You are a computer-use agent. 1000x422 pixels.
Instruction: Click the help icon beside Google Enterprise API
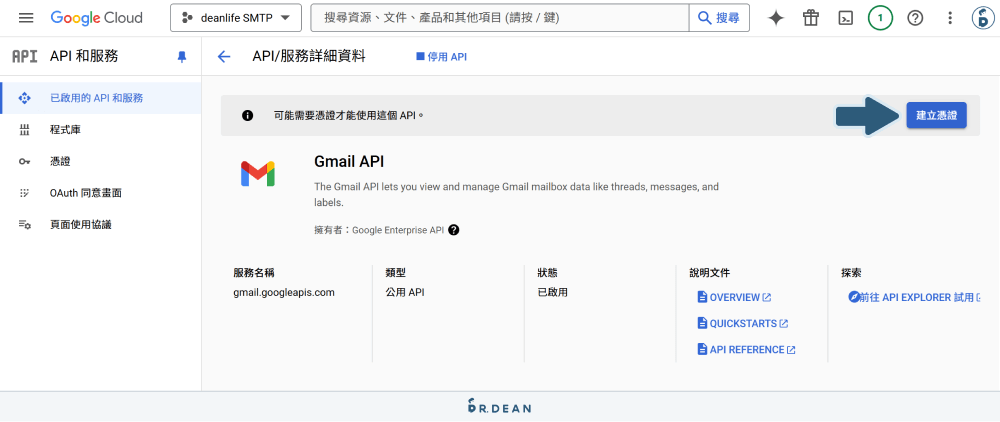click(453, 230)
